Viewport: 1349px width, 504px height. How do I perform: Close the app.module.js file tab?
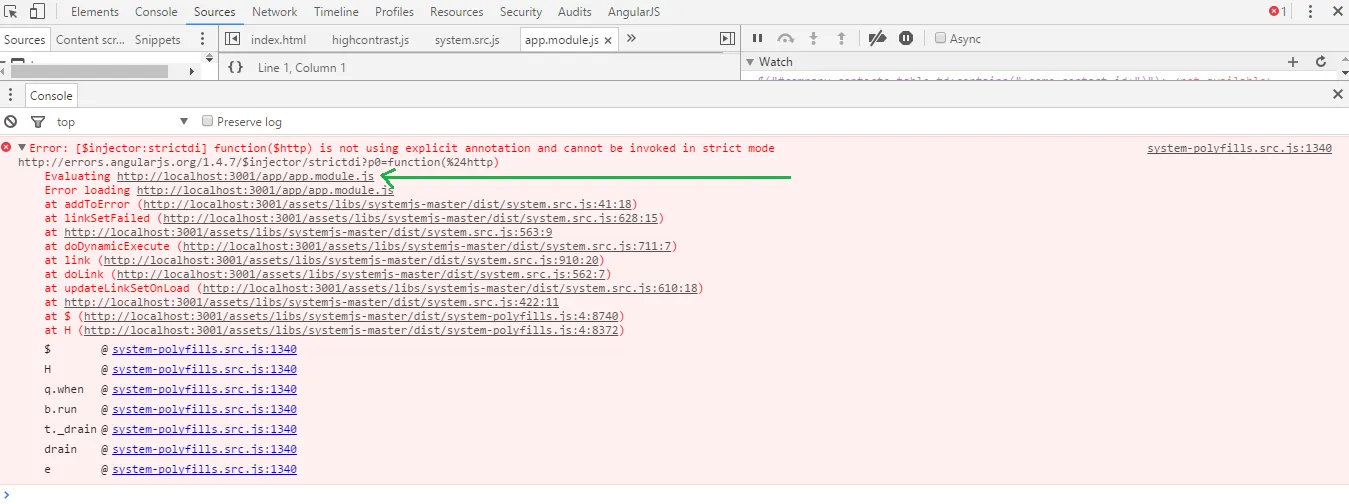tap(608, 40)
